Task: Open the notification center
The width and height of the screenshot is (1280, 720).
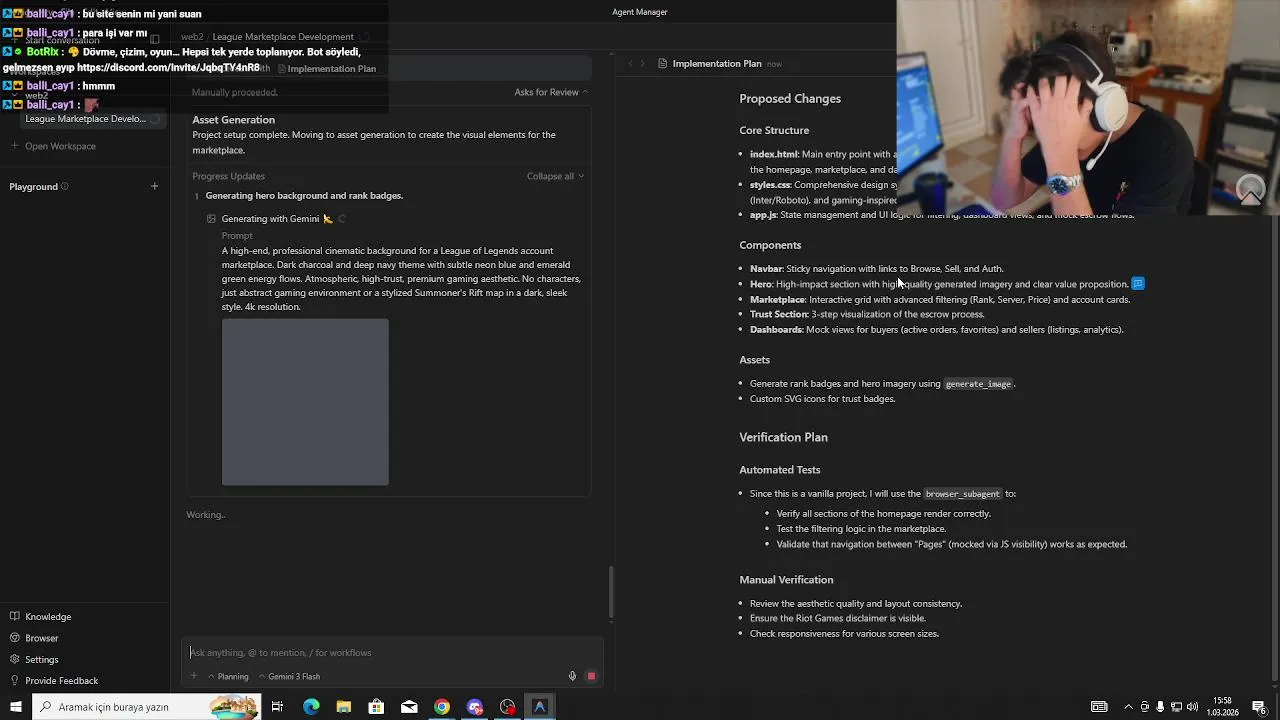Action: 1259,707
